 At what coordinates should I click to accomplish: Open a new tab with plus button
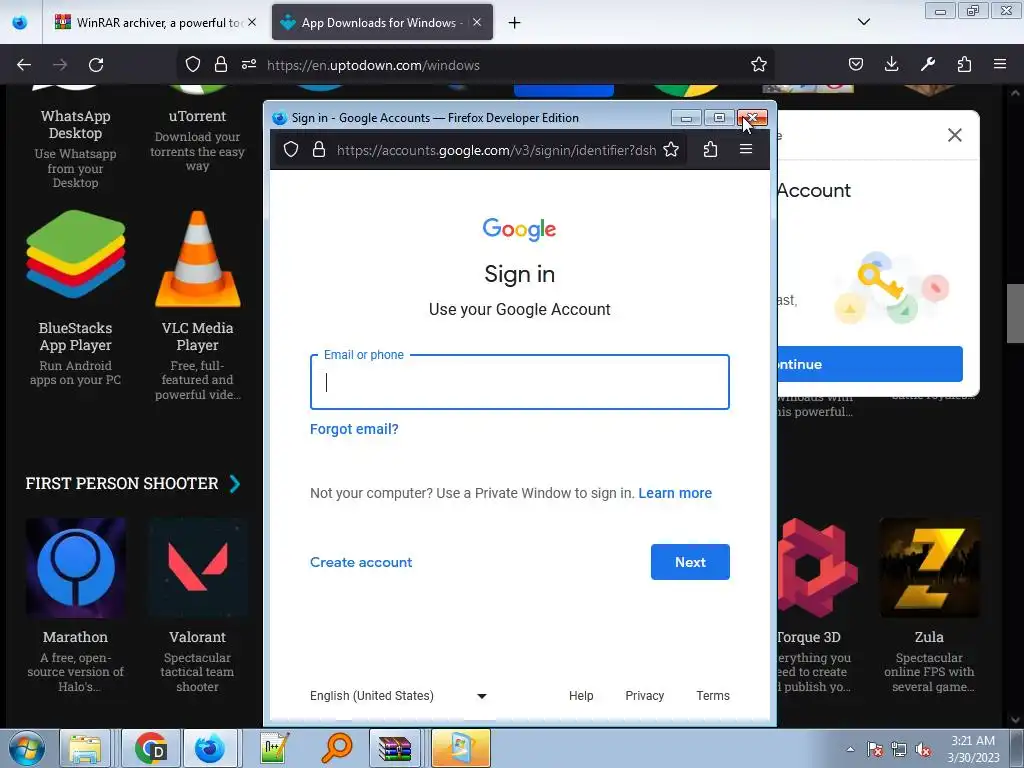point(515,23)
